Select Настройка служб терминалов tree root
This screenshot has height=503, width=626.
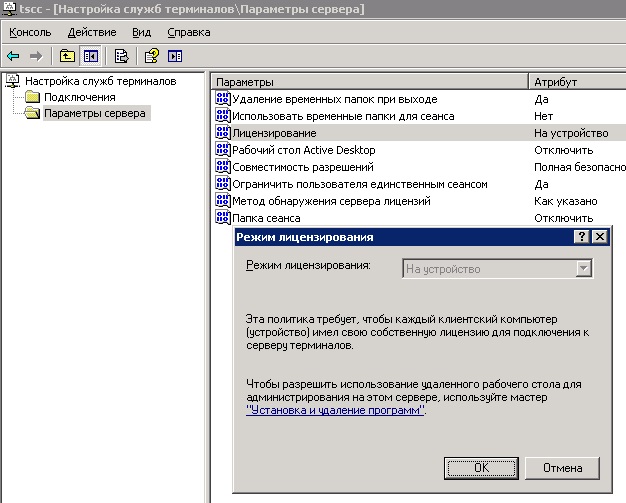tap(101, 81)
